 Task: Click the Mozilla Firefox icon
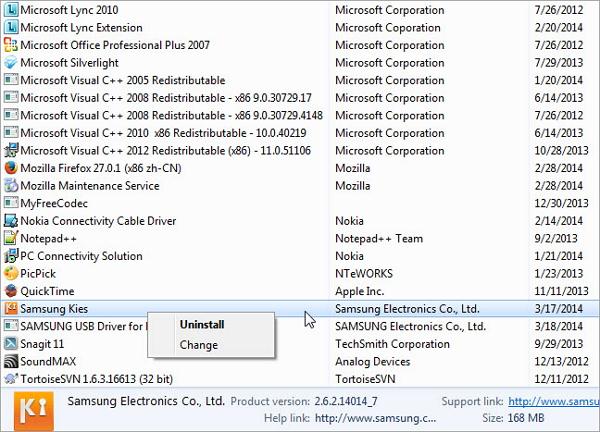point(11,168)
